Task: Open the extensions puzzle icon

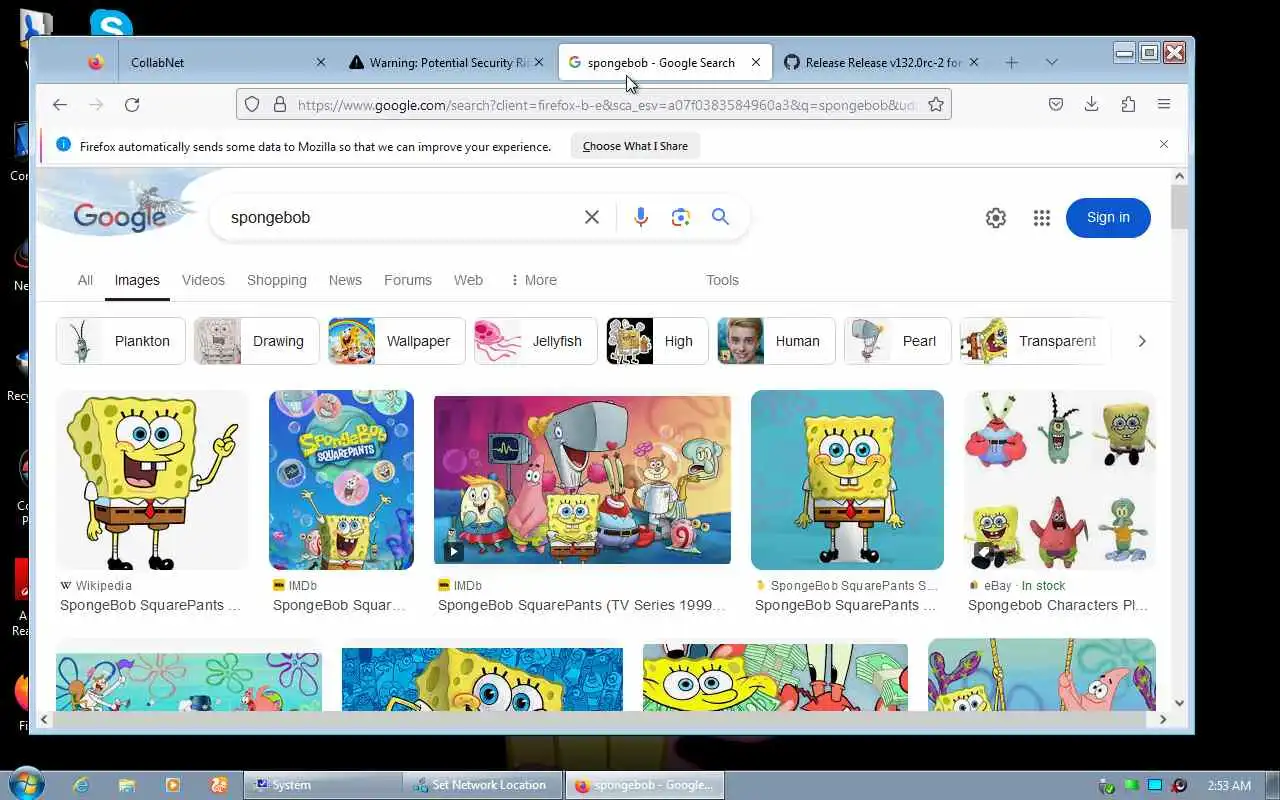Action: click(1128, 104)
